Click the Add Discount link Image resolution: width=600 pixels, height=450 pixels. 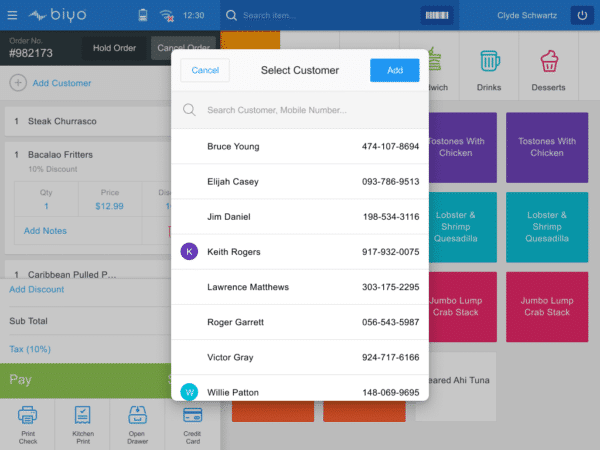click(37, 289)
